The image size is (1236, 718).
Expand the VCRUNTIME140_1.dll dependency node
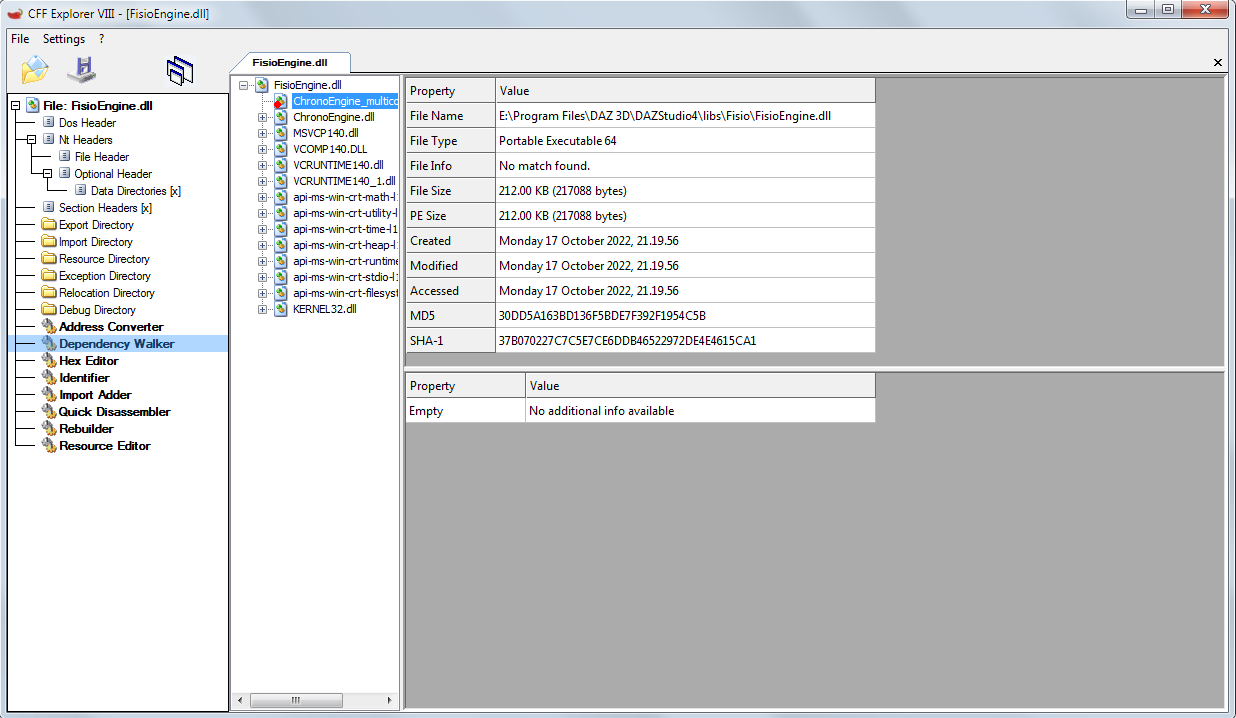point(263,181)
